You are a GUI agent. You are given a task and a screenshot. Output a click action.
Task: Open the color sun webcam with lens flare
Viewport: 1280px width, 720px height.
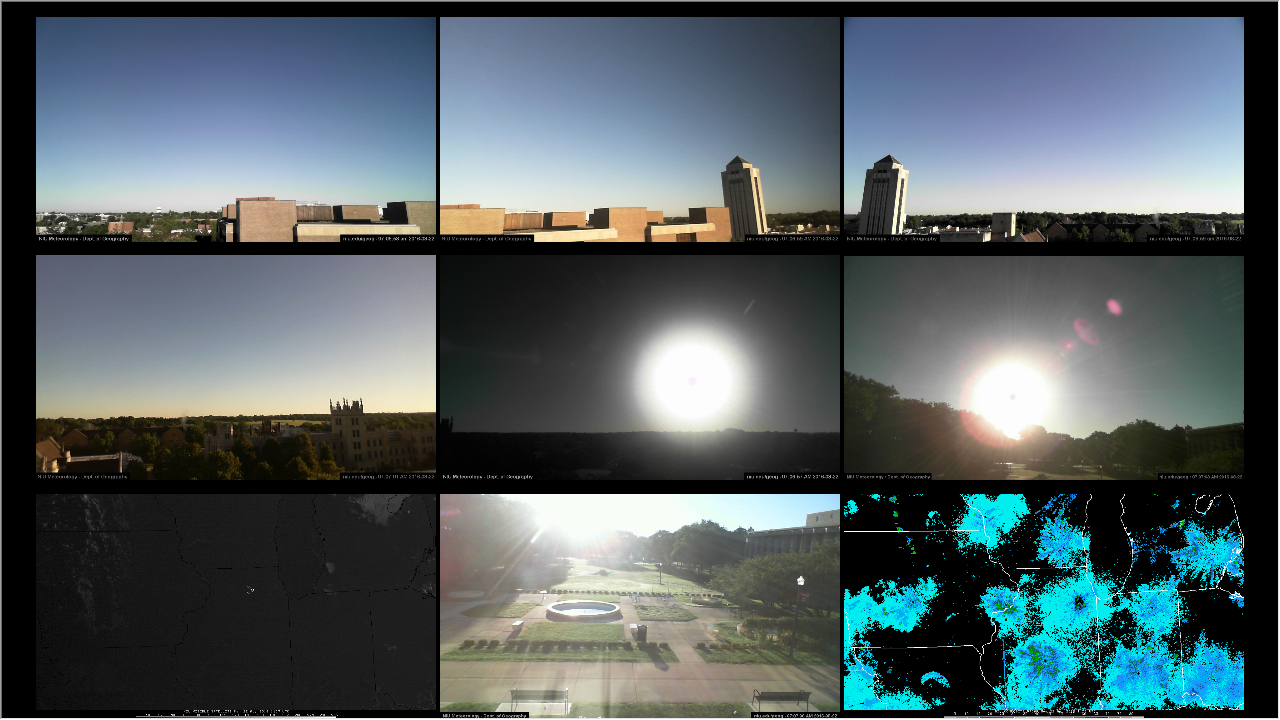point(1044,368)
